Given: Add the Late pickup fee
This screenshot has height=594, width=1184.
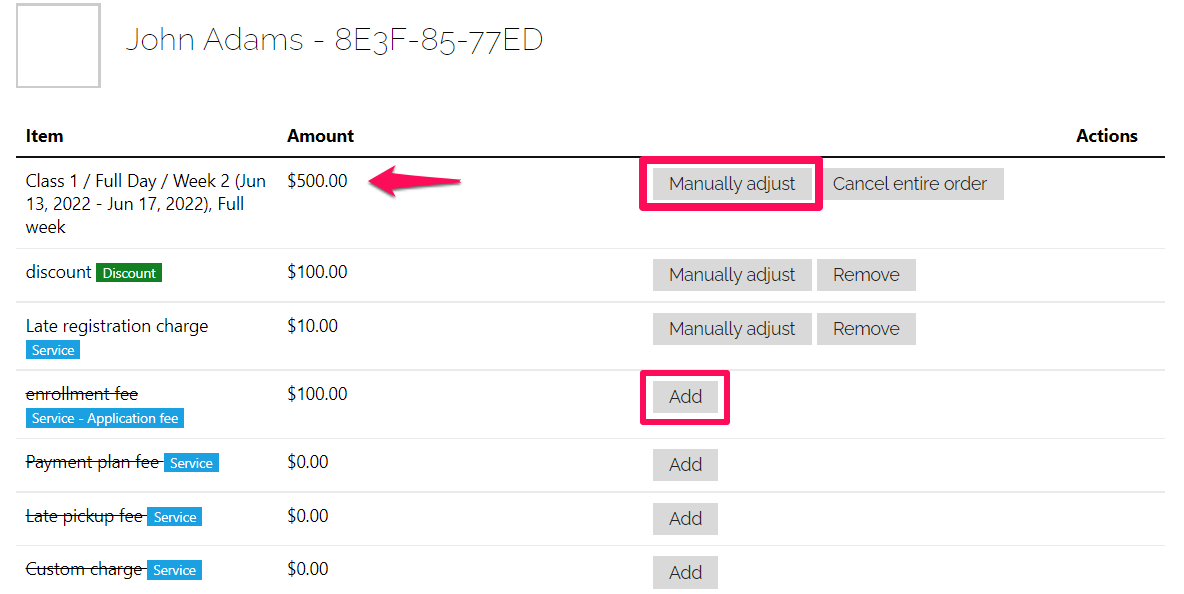Looking at the screenshot, I should click(x=685, y=519).
